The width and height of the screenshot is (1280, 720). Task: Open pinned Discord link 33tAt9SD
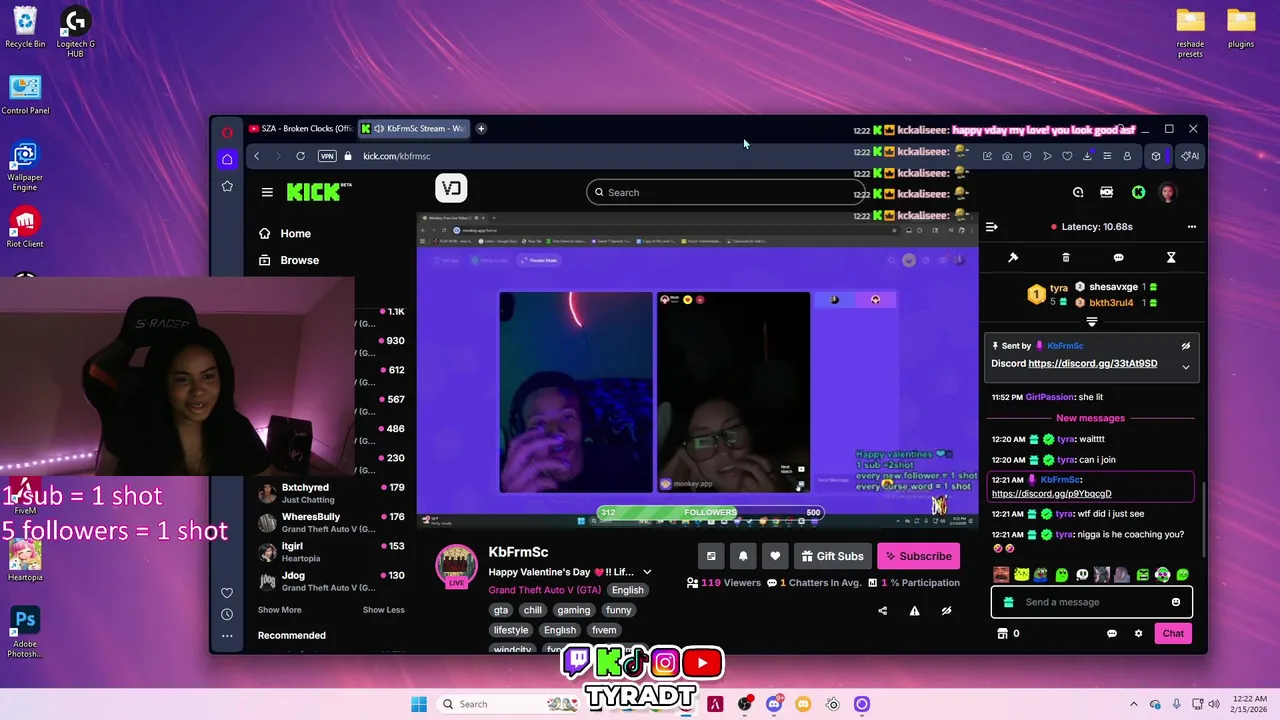1092,364
